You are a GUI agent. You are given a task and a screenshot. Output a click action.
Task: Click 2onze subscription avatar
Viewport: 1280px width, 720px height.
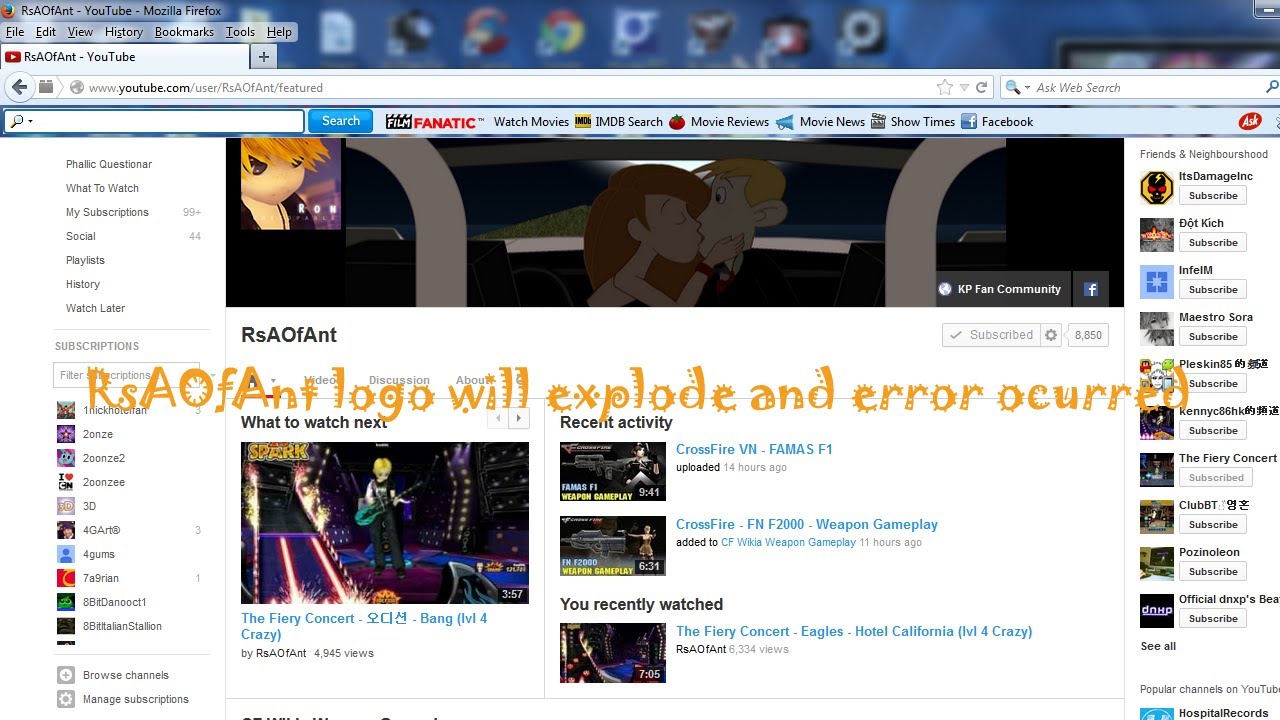click(x=65, y=434)
